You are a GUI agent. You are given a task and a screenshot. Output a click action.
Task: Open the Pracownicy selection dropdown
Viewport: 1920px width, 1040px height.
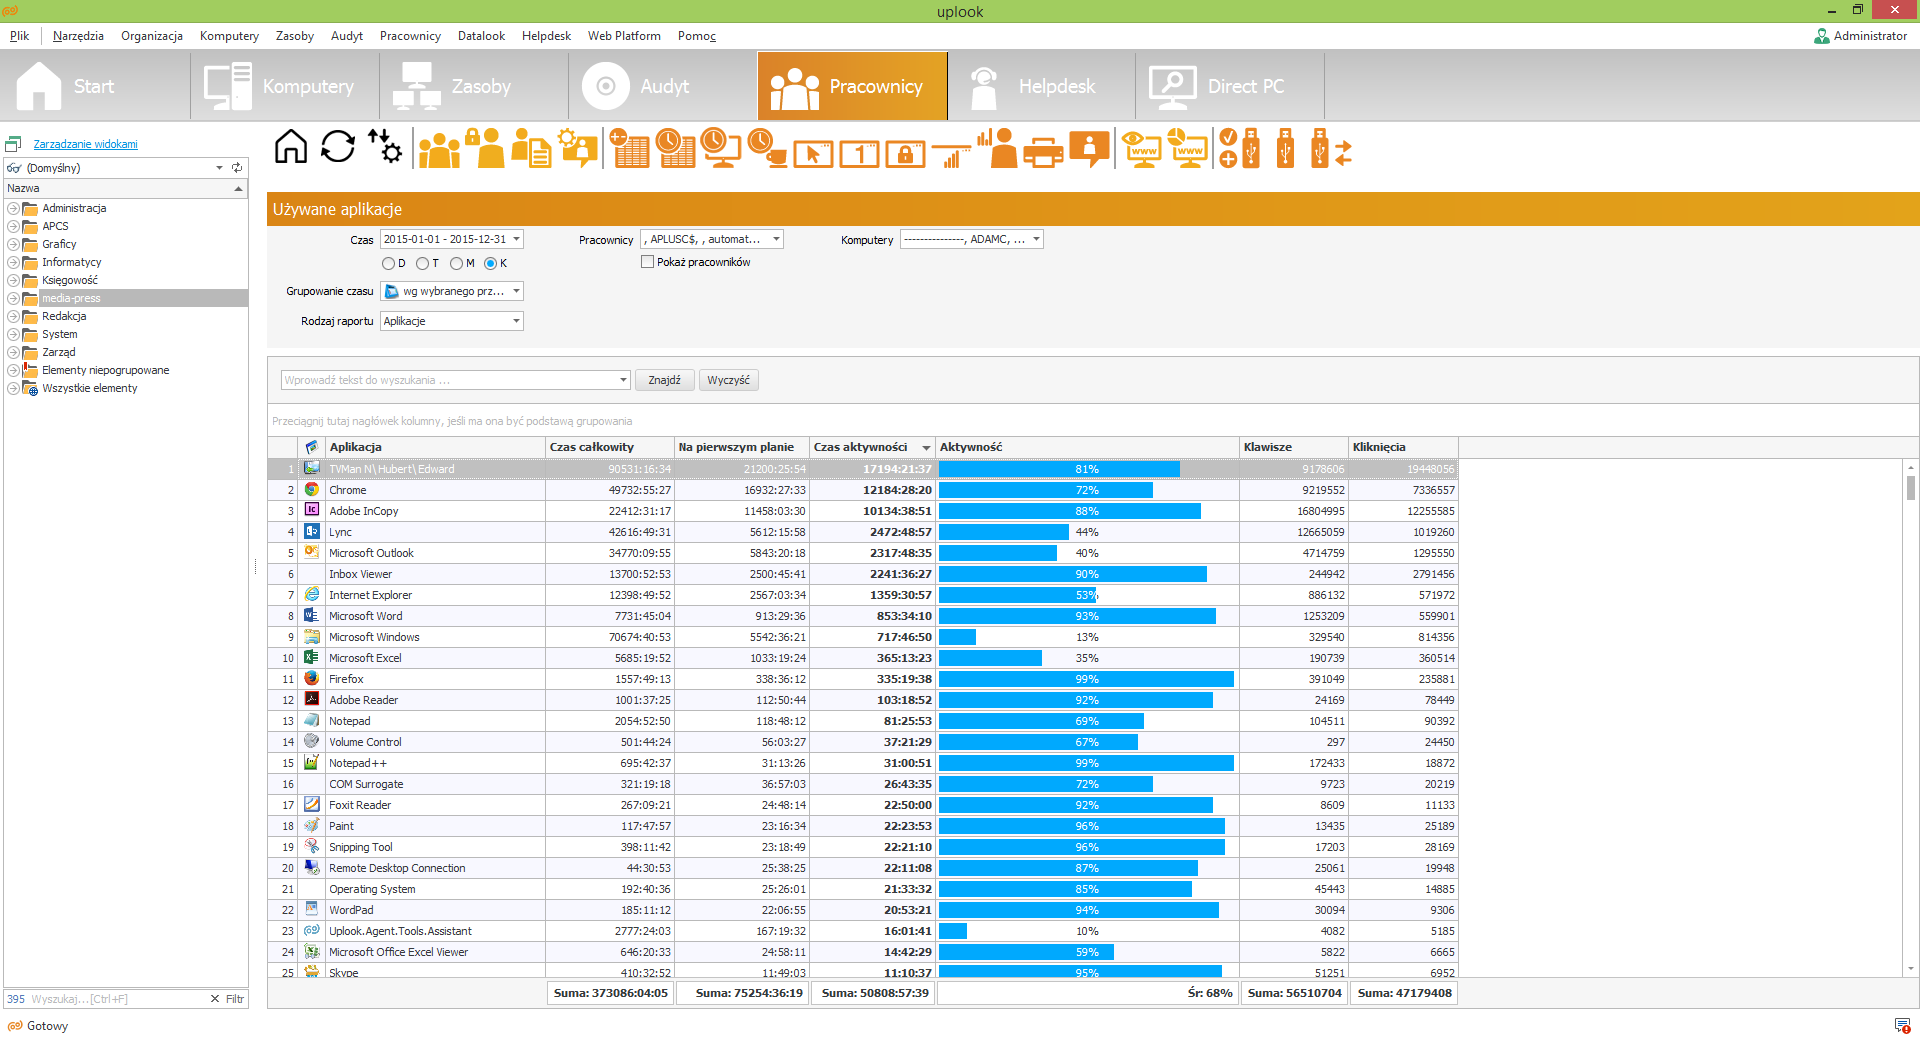tap(776, 239)
